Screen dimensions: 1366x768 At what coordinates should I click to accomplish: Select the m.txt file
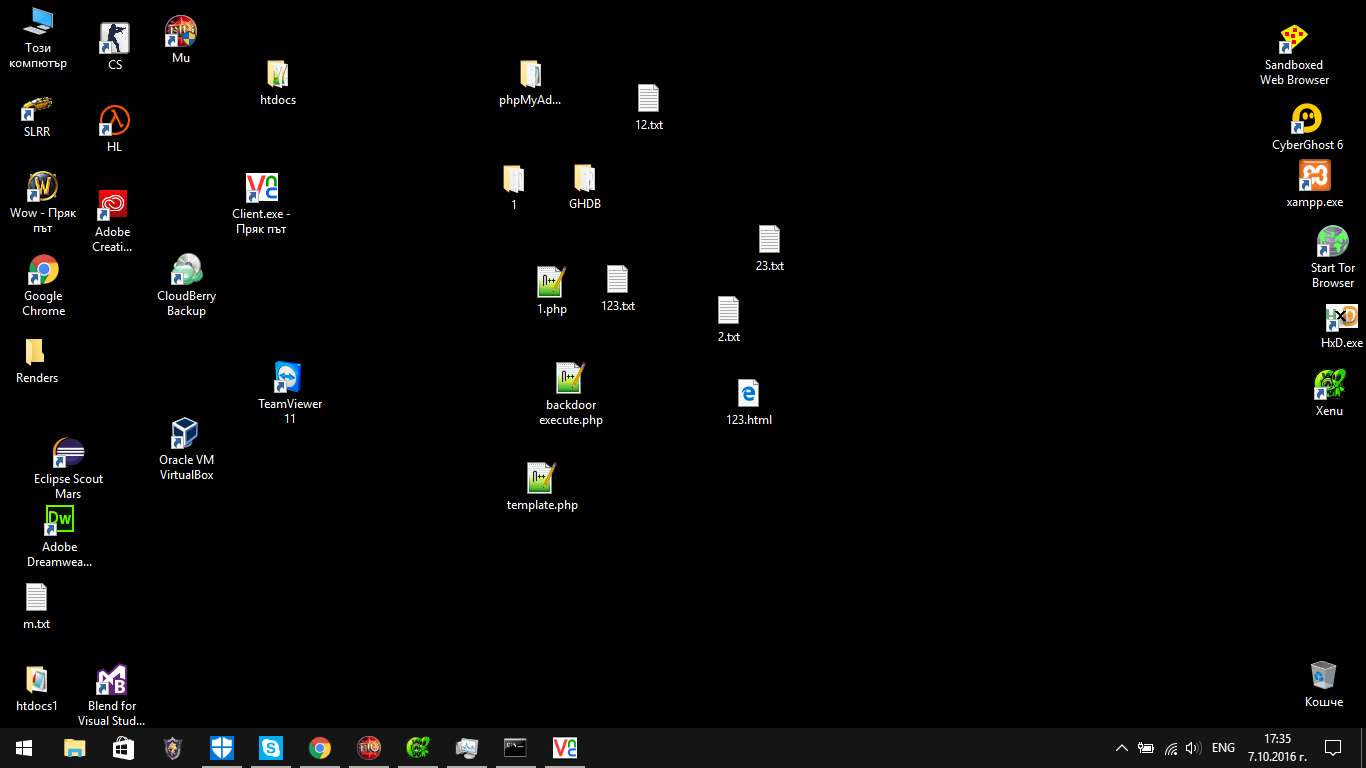[36, 606]
